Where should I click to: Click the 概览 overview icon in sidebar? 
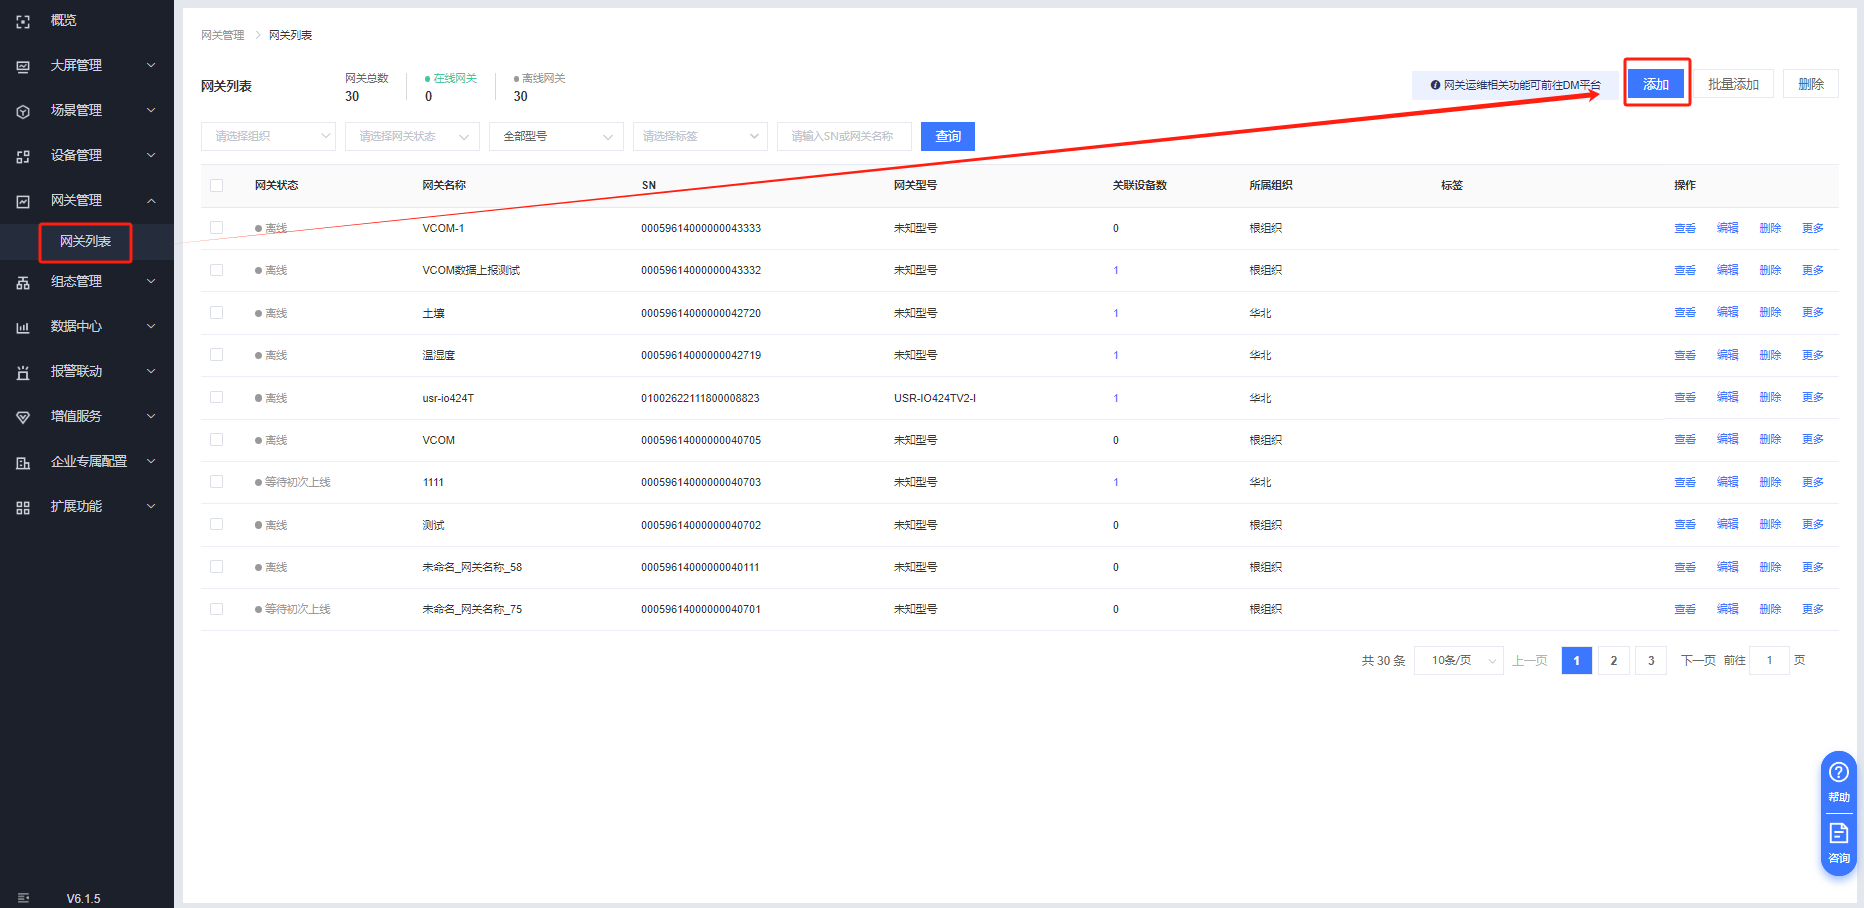(23, 21)
